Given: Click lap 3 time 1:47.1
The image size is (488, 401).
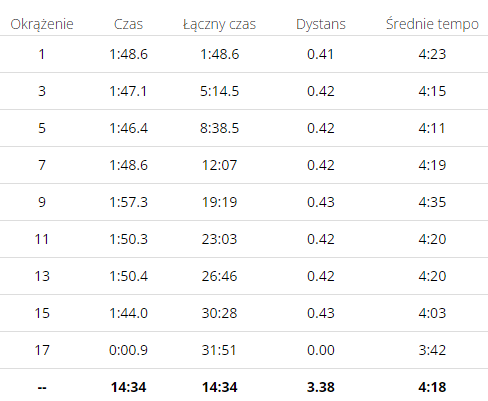Looking at the screenshot, I should [128, 91].
